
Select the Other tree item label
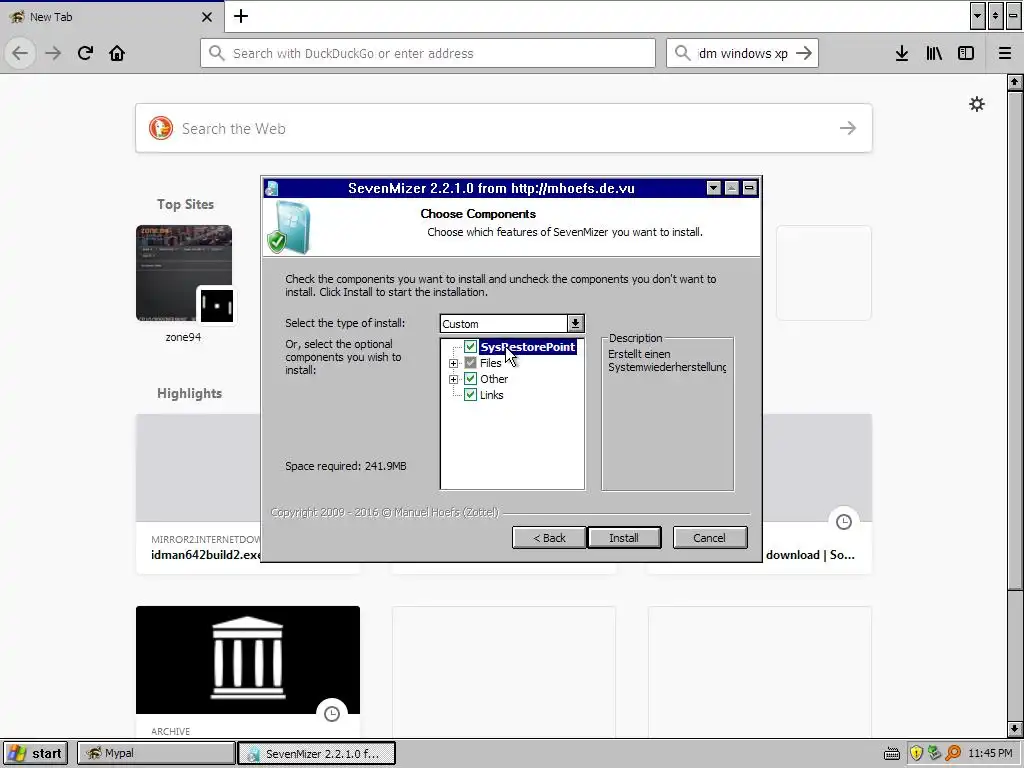[494, 379]
